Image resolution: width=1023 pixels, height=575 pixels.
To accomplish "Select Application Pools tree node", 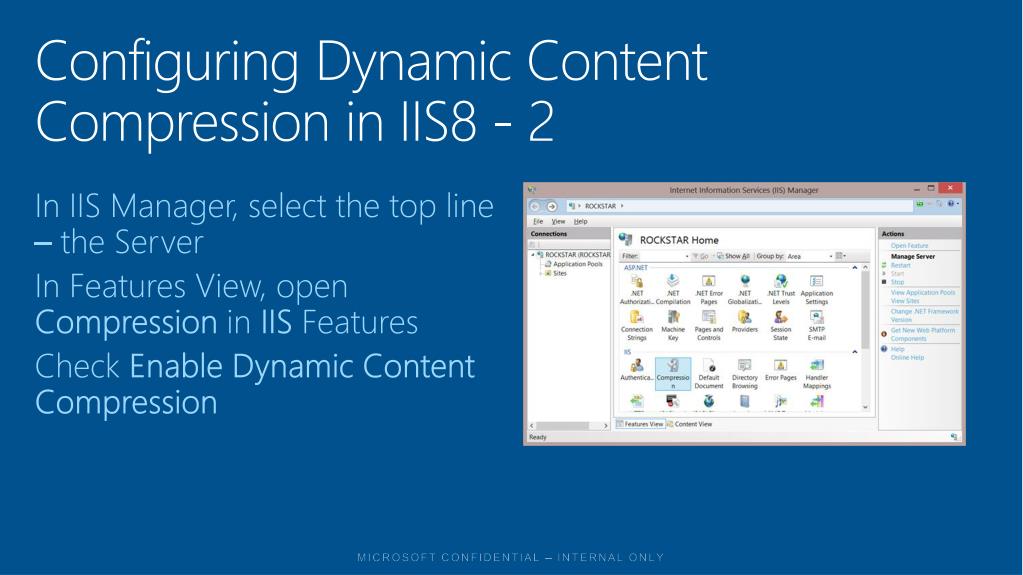I will point(573,264).
